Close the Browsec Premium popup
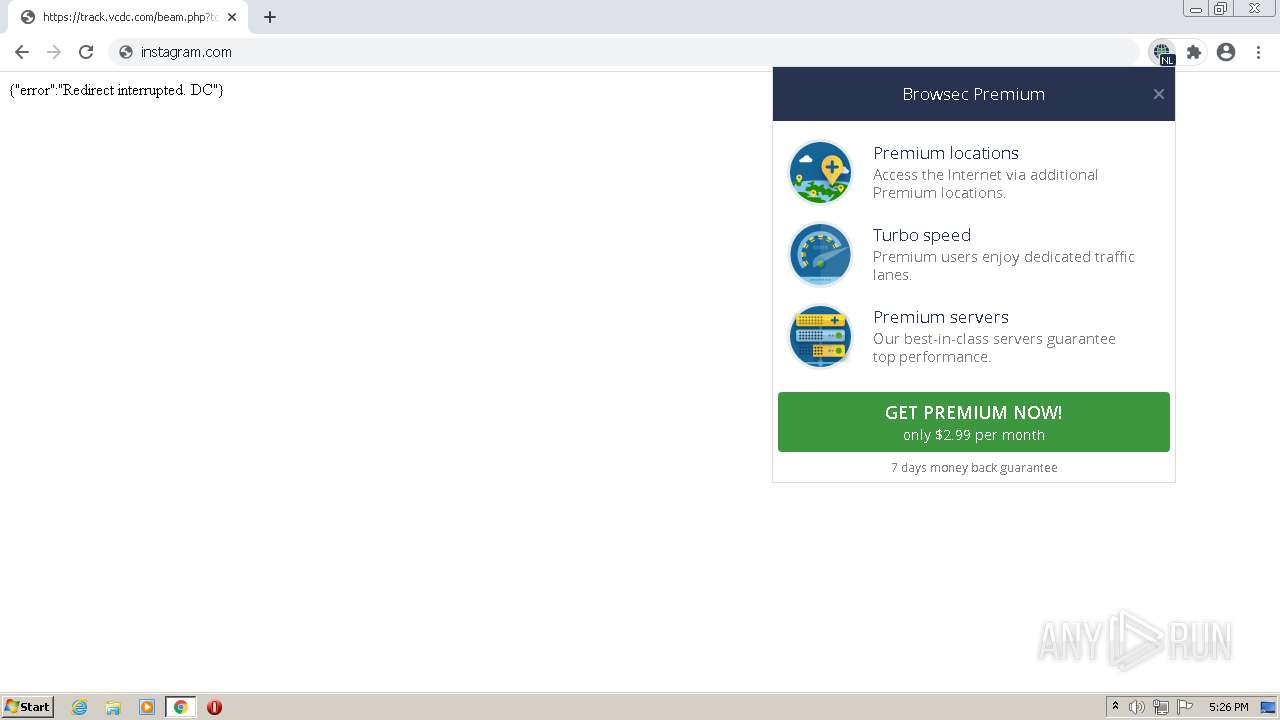Image resolution: width=1280 pixels, height=720 pixels. [x=1159, y=94]
